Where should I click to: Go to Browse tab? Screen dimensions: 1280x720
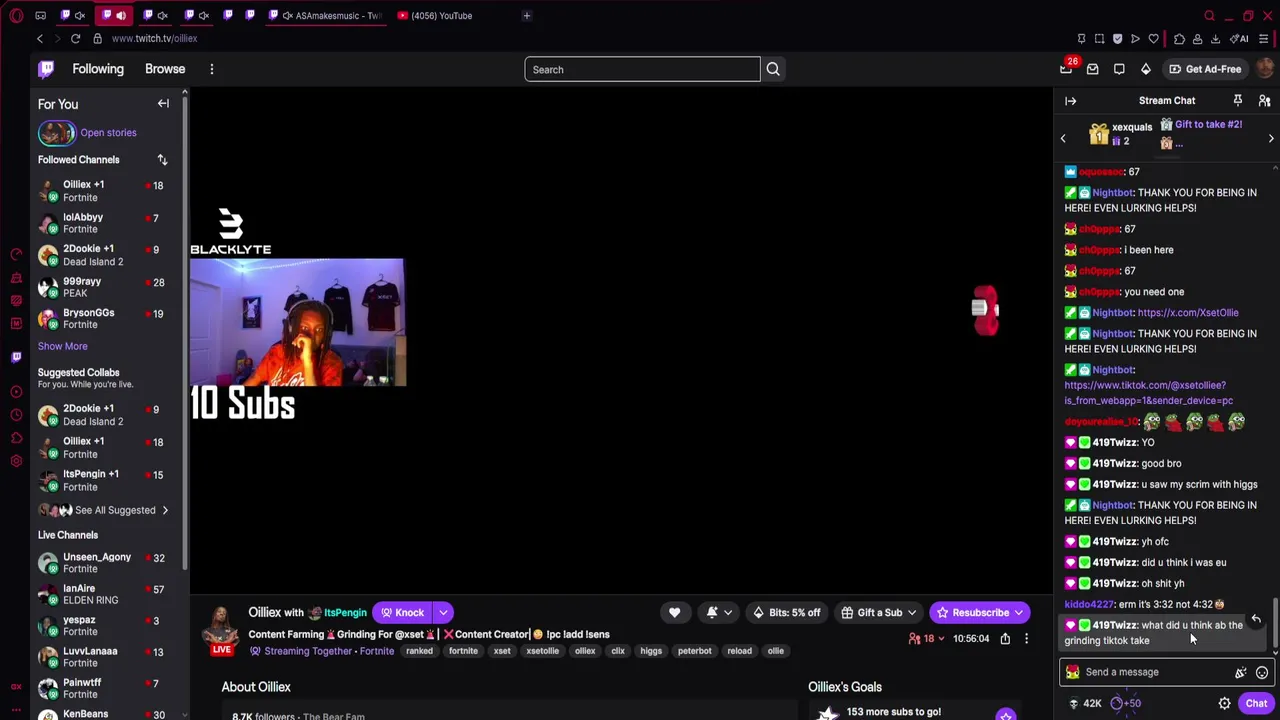pyautogui.click(x=165, y=69)
